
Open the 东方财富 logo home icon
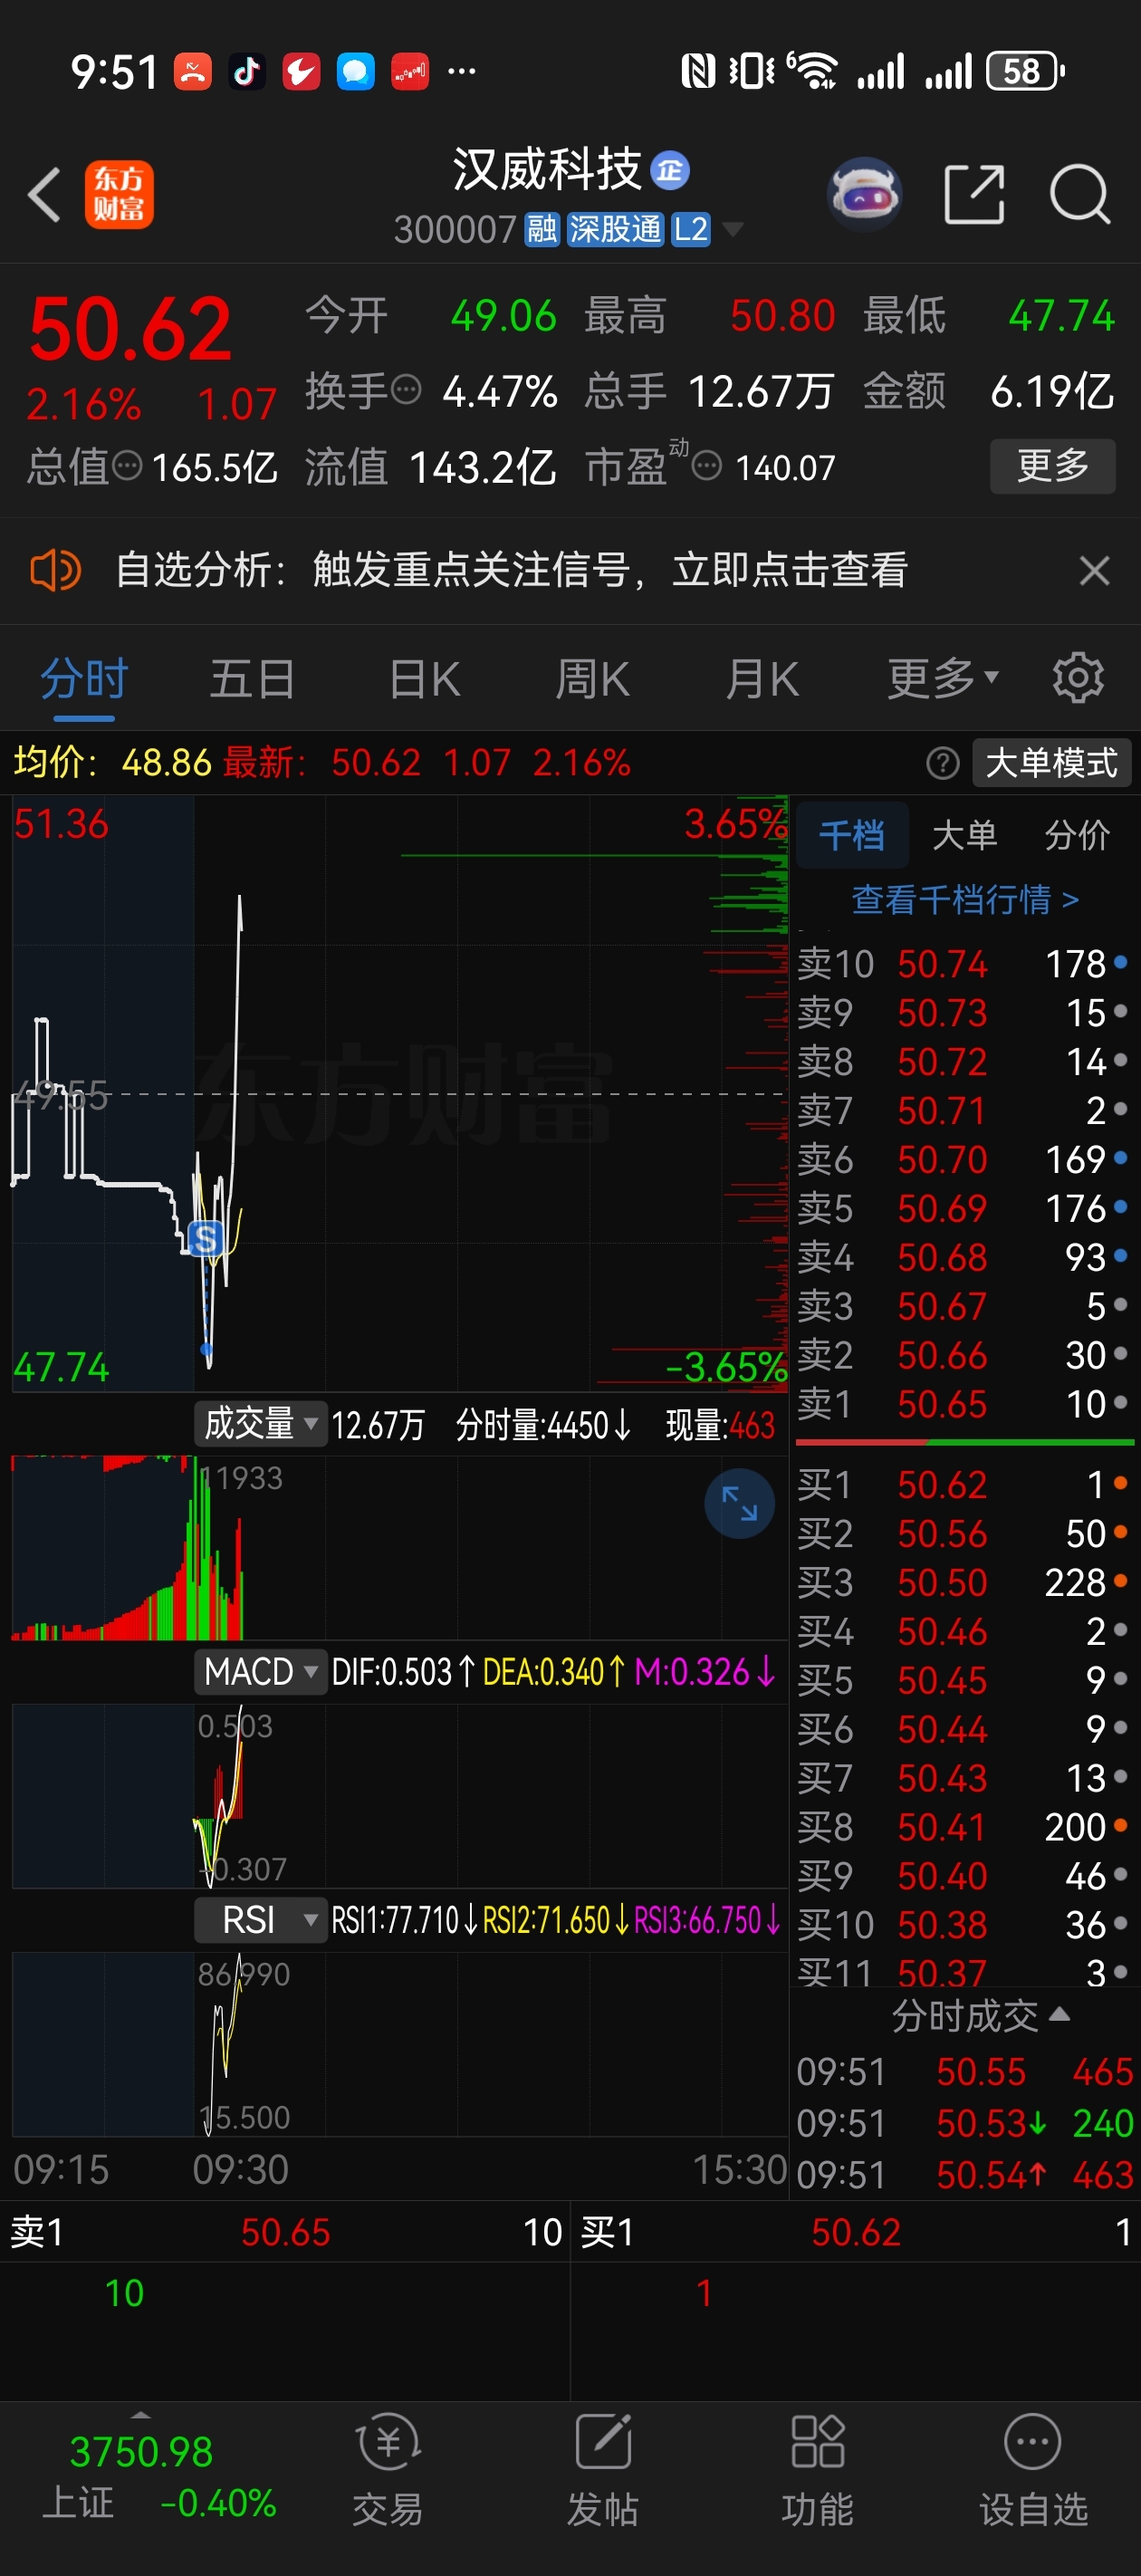click(119, 195)
